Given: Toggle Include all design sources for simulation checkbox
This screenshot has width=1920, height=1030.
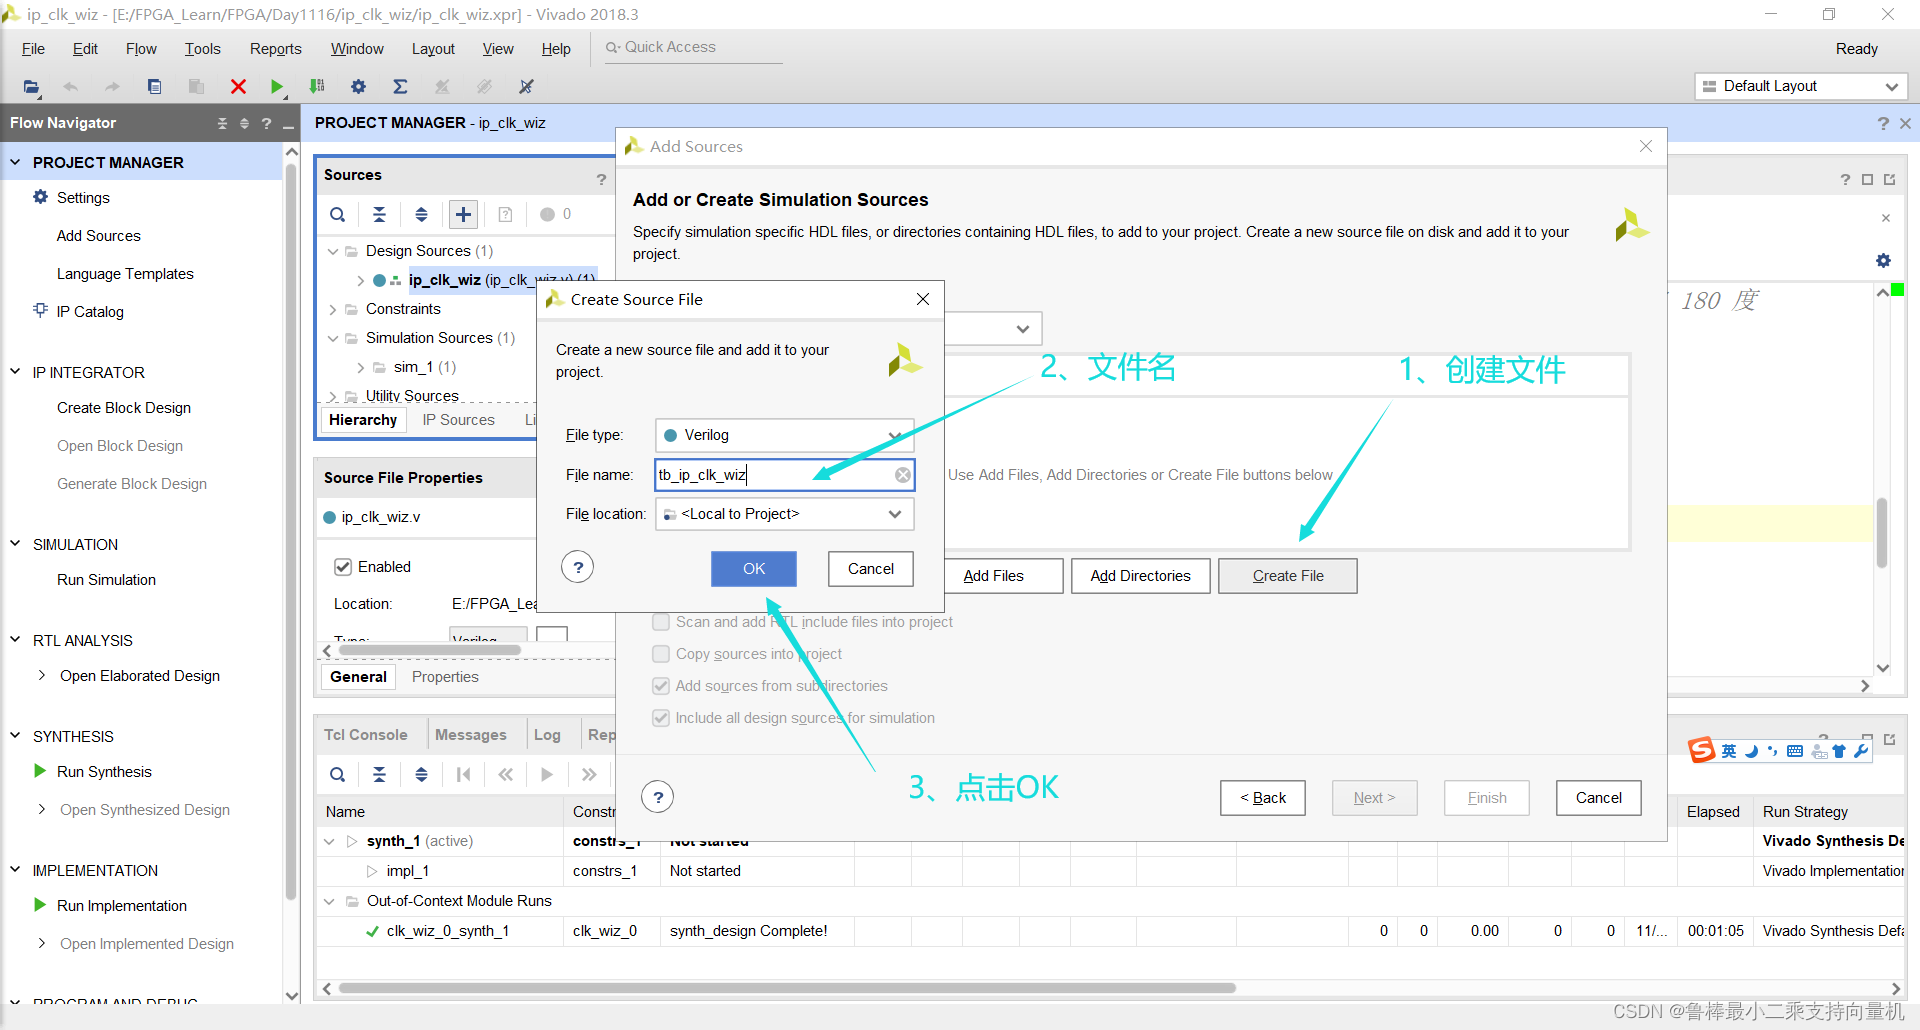Looking at the screenshot, I should point(661,718).
